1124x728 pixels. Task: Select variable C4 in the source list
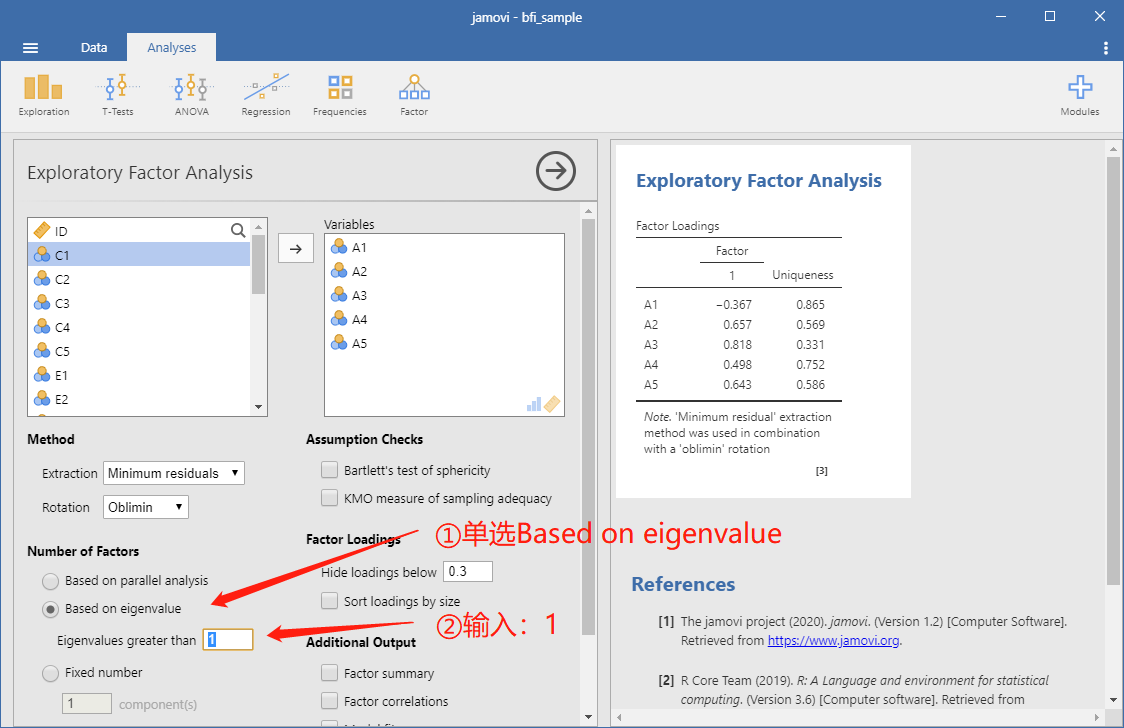click(139, 327)
